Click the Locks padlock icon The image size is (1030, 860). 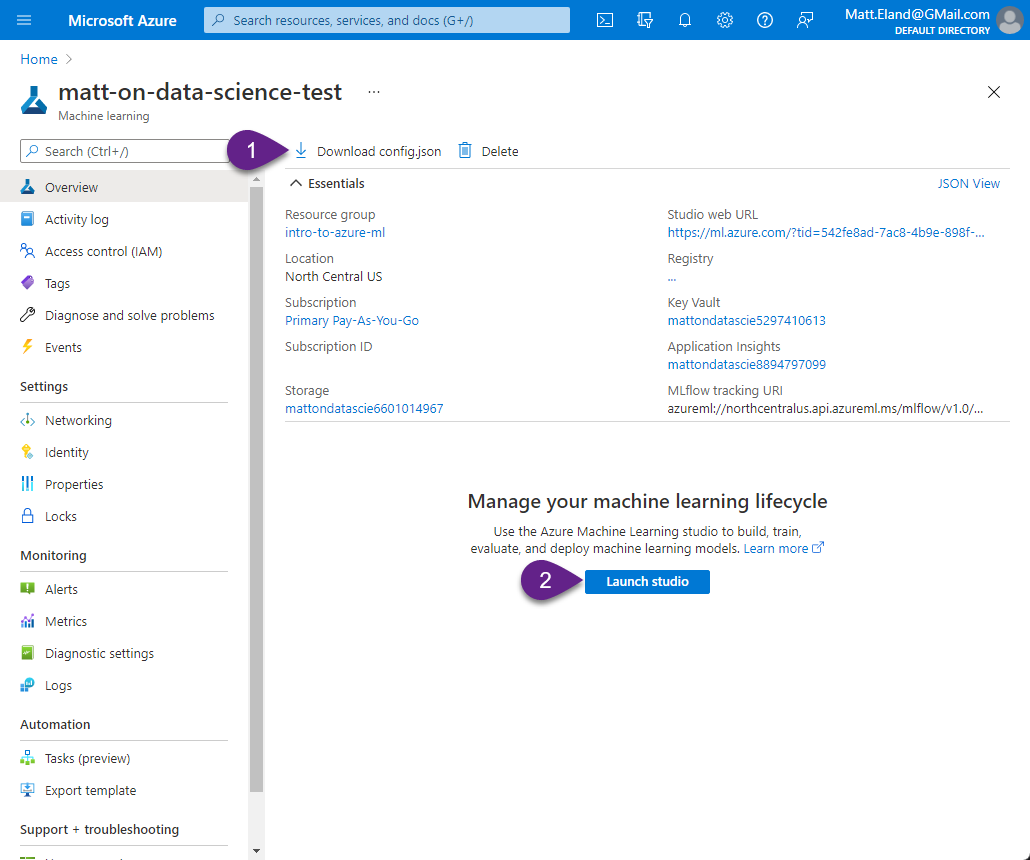coord(28,516)
